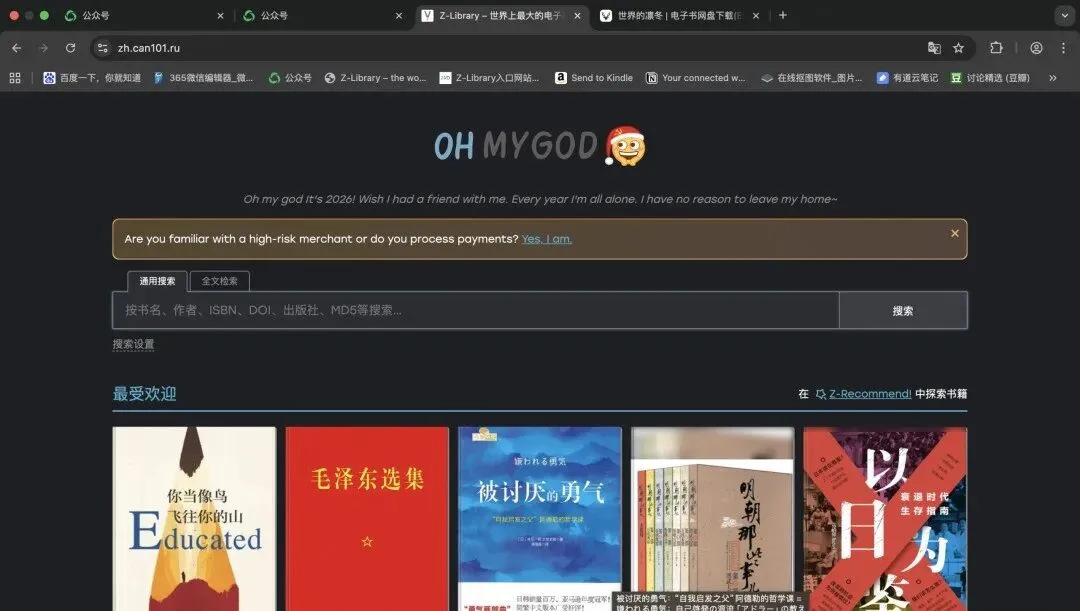Image resolution: width=1080 pixels, height=611 pixels.
Task: Show more bookmarks with the chevron
Action: pyautogui.click(x=1052, y=79)
